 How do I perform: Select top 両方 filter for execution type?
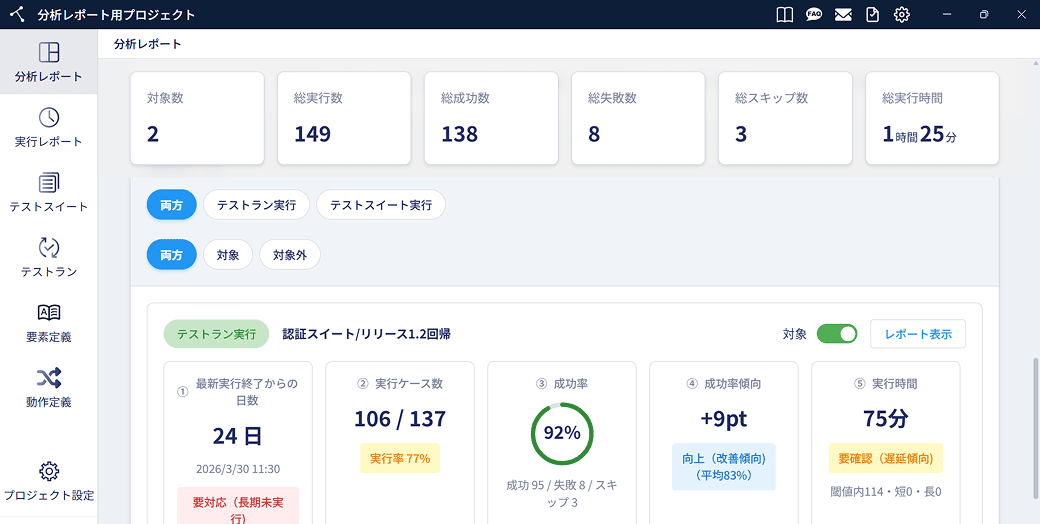pos(172,205)
